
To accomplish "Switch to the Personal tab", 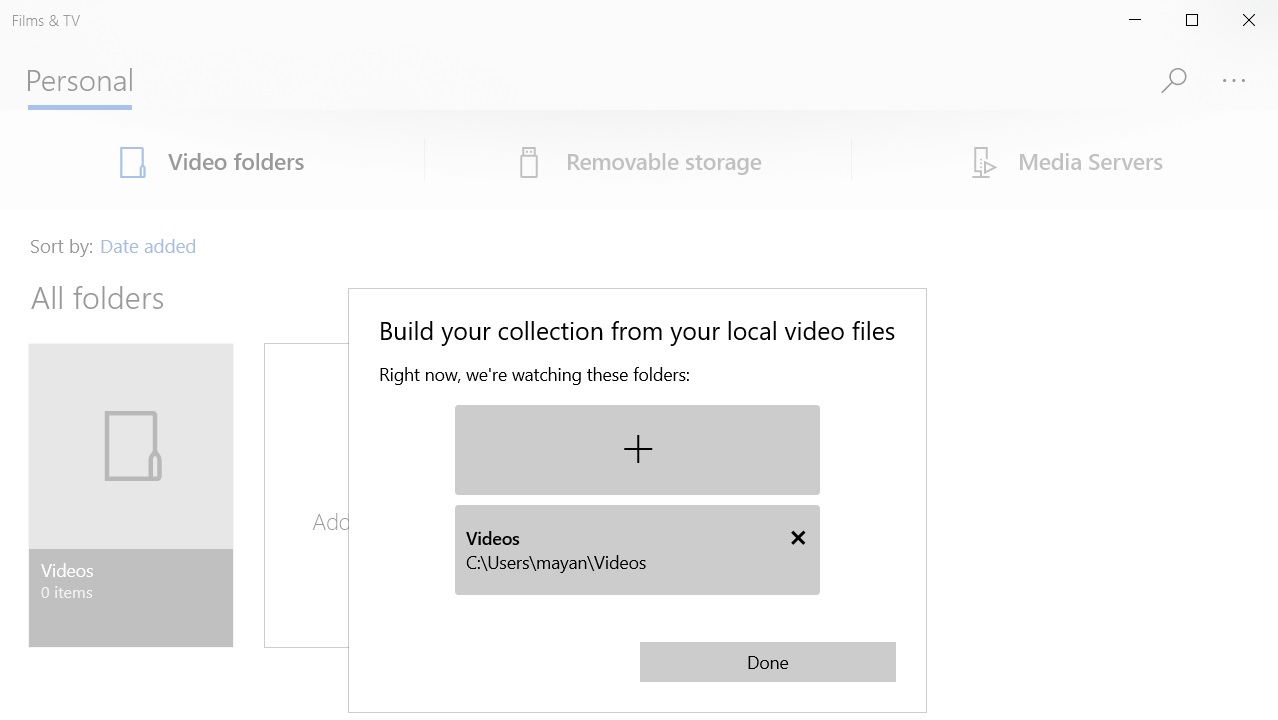I will 79,80.
